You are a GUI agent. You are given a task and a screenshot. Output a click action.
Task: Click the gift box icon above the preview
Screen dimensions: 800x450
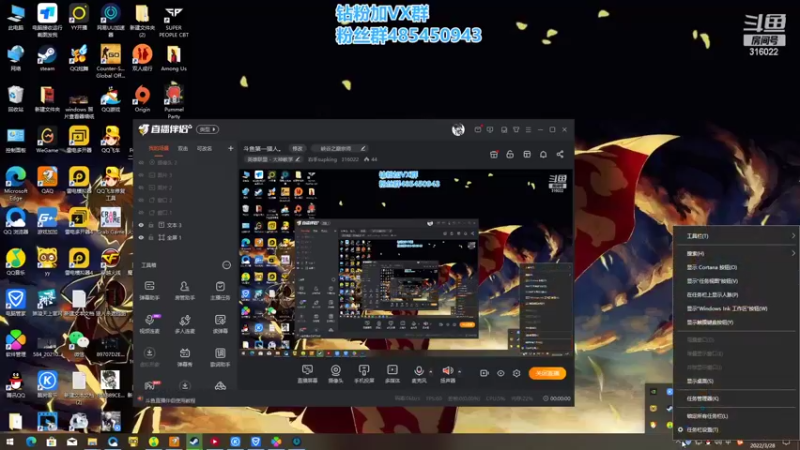493,154
